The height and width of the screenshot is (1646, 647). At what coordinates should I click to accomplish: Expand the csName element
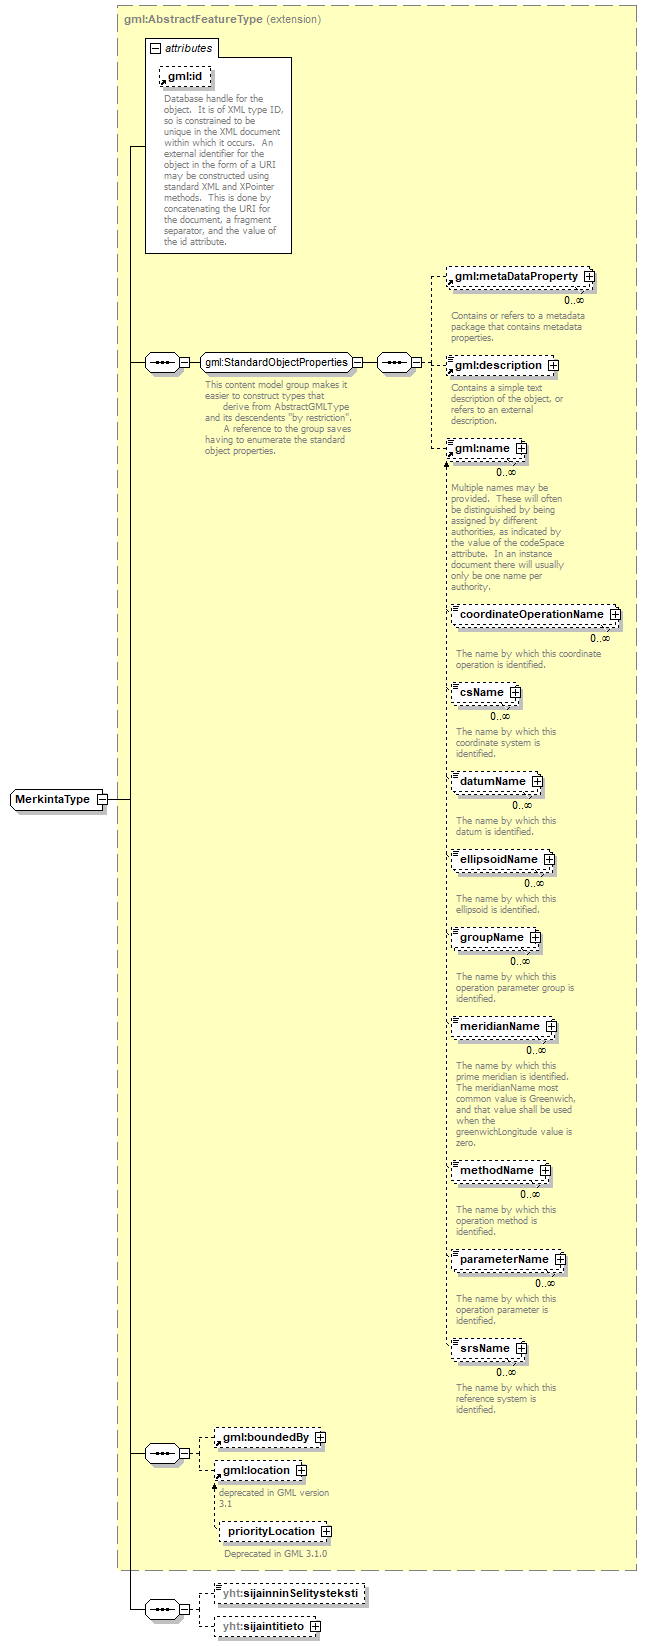click(515, 693)
